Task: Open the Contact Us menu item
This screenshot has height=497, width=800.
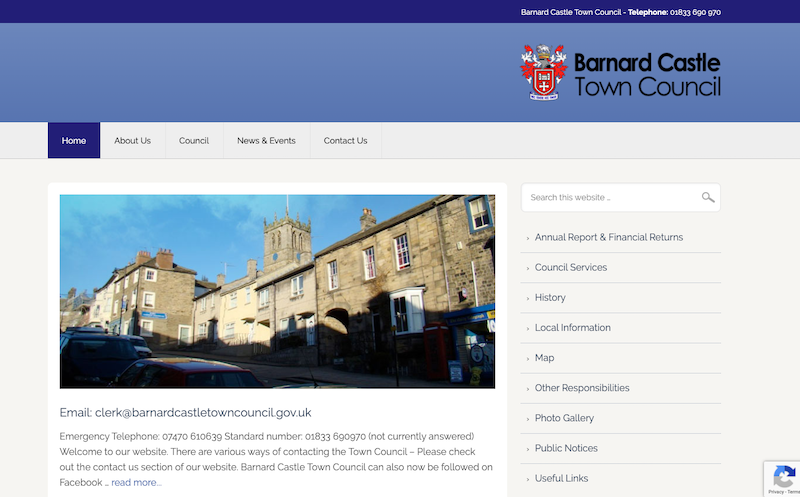Action: [345, 141]
